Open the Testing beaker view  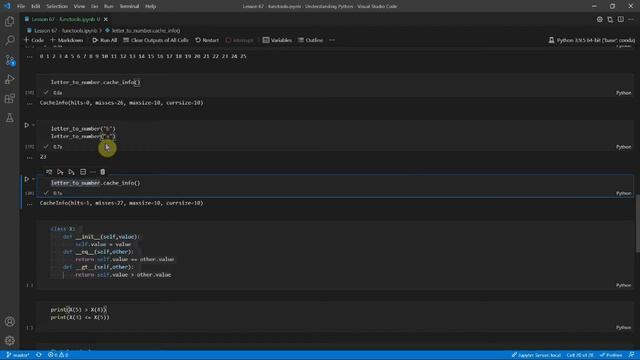tap(9, 118)
